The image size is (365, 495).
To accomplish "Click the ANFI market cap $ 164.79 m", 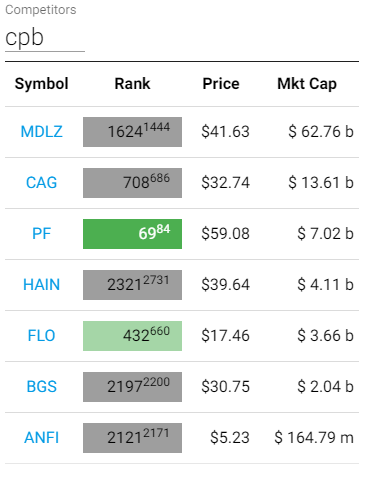I will [x=314, y=438].
